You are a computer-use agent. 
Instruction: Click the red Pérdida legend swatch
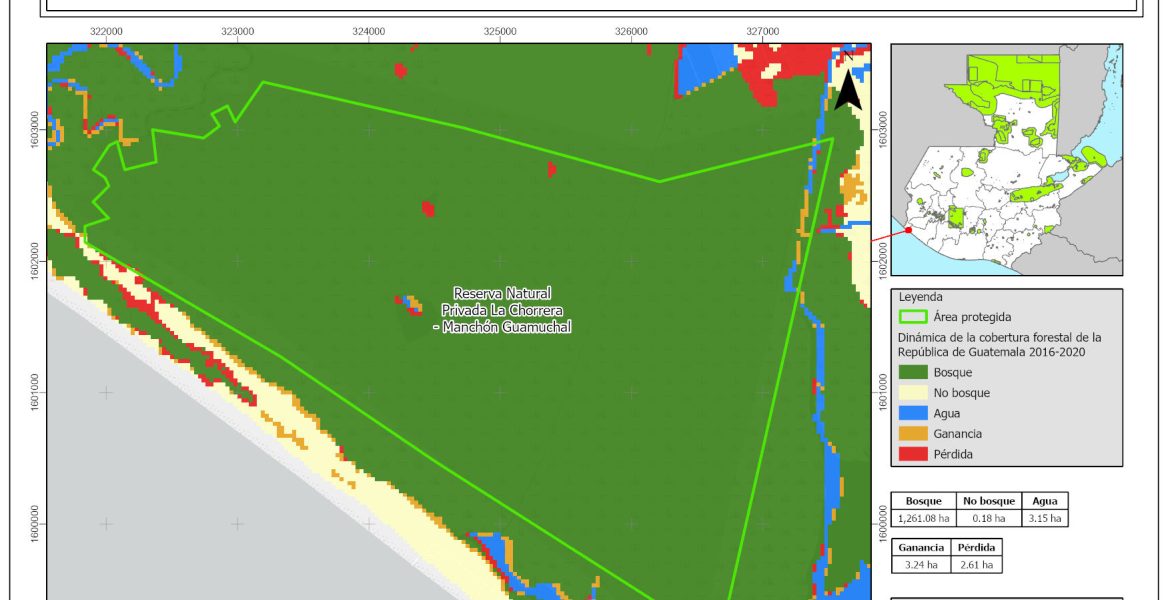(x=914, y=454)
